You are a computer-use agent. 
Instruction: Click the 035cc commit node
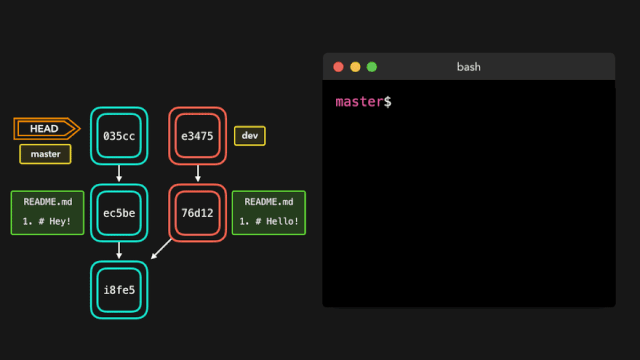pos(119,136)
